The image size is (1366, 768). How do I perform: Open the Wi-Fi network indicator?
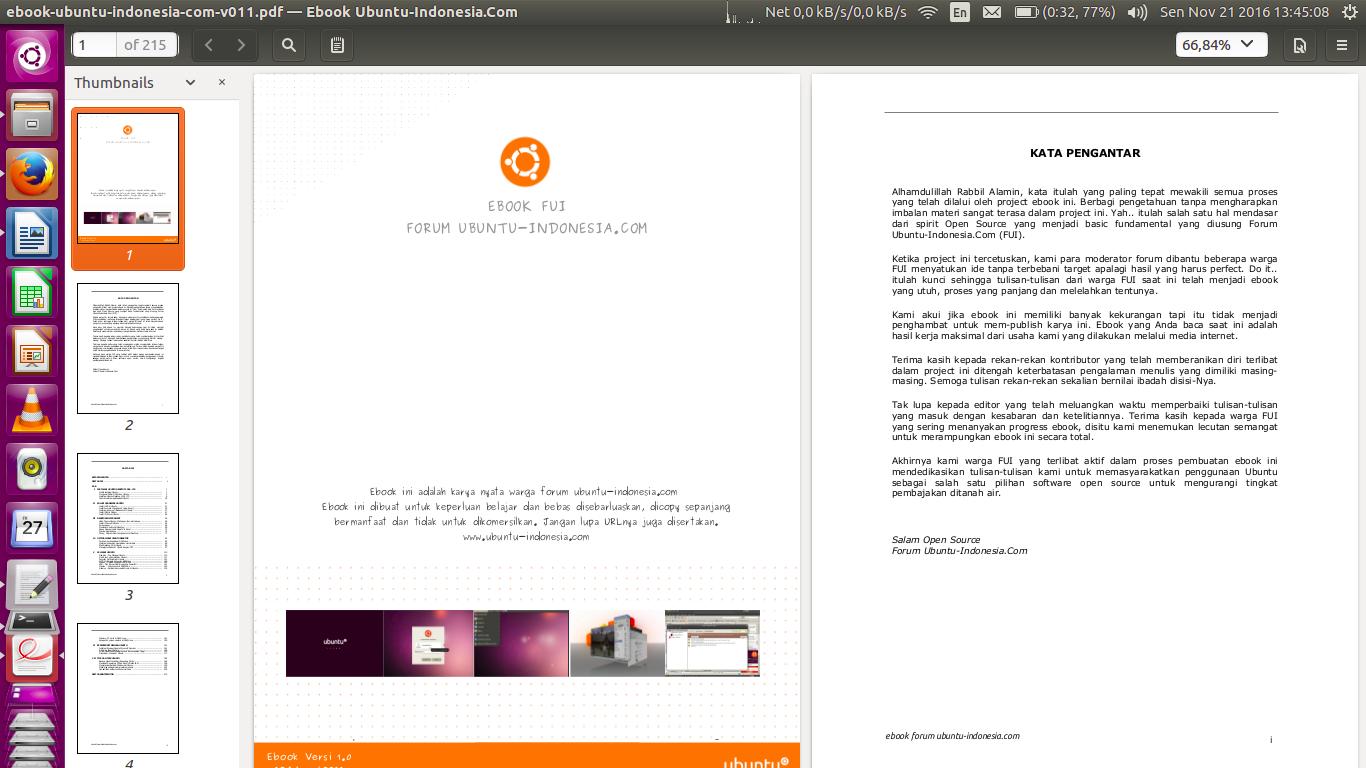point(927,12)
